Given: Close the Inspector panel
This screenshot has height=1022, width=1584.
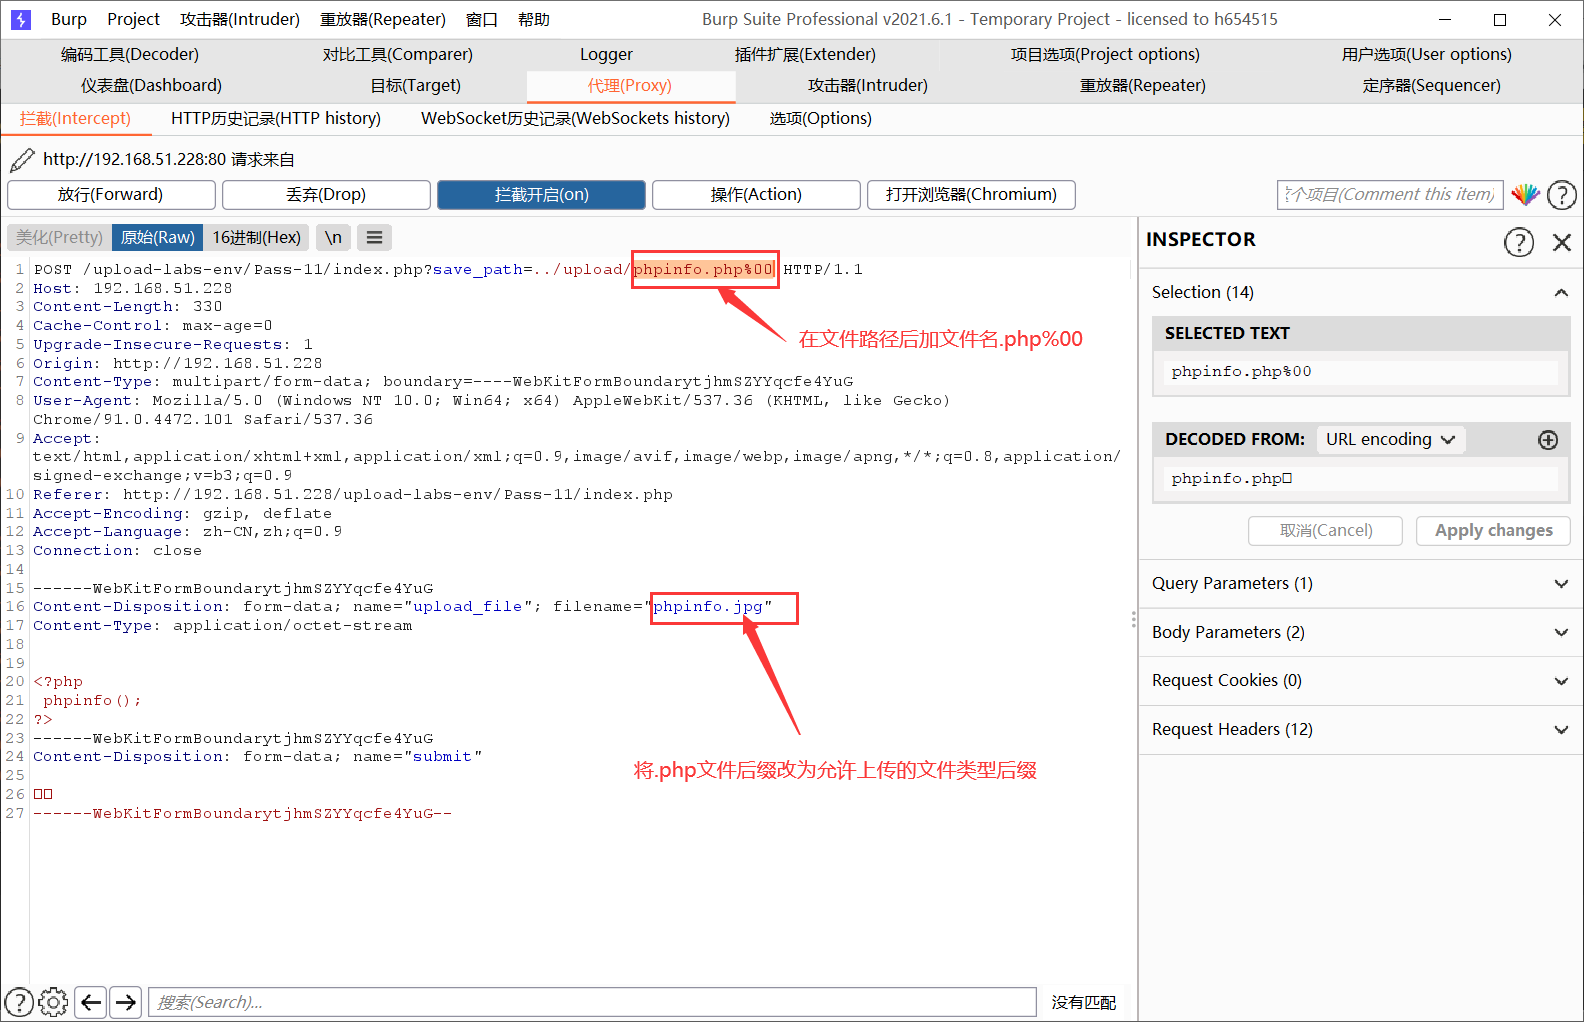Looking at the screenshot, I should tap(1561, 241).
